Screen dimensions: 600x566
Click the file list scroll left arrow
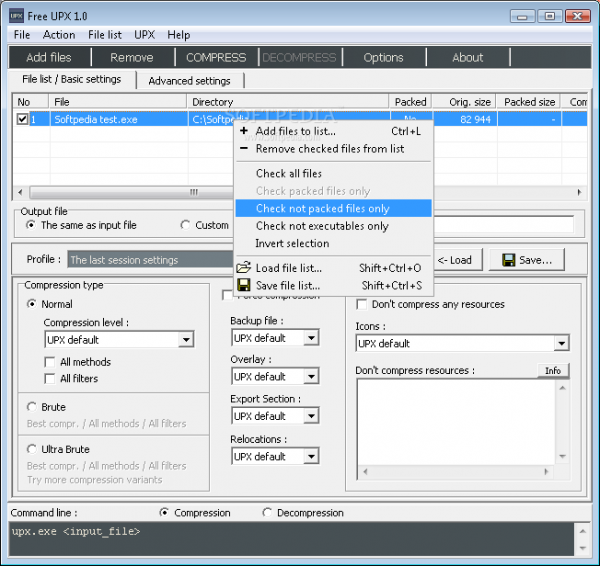pyautogui.click(x=20, y=192)
